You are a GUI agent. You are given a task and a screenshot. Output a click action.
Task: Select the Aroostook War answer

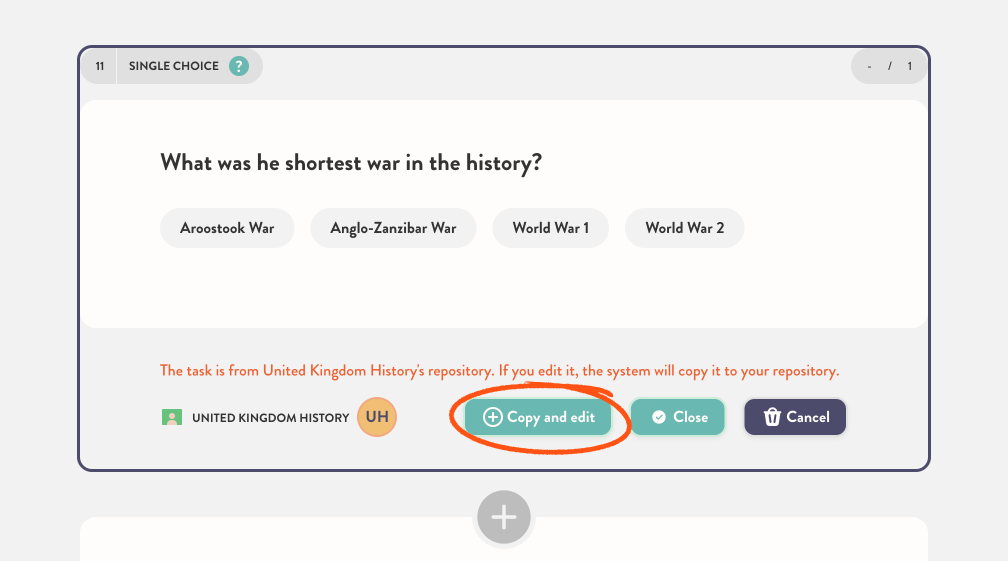coord(227,228)
